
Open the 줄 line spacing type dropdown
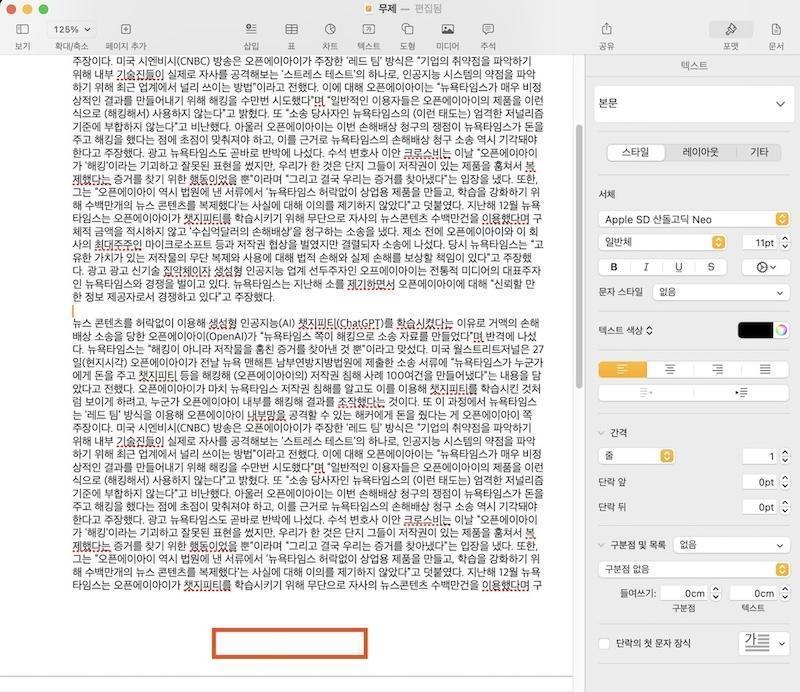636,456
